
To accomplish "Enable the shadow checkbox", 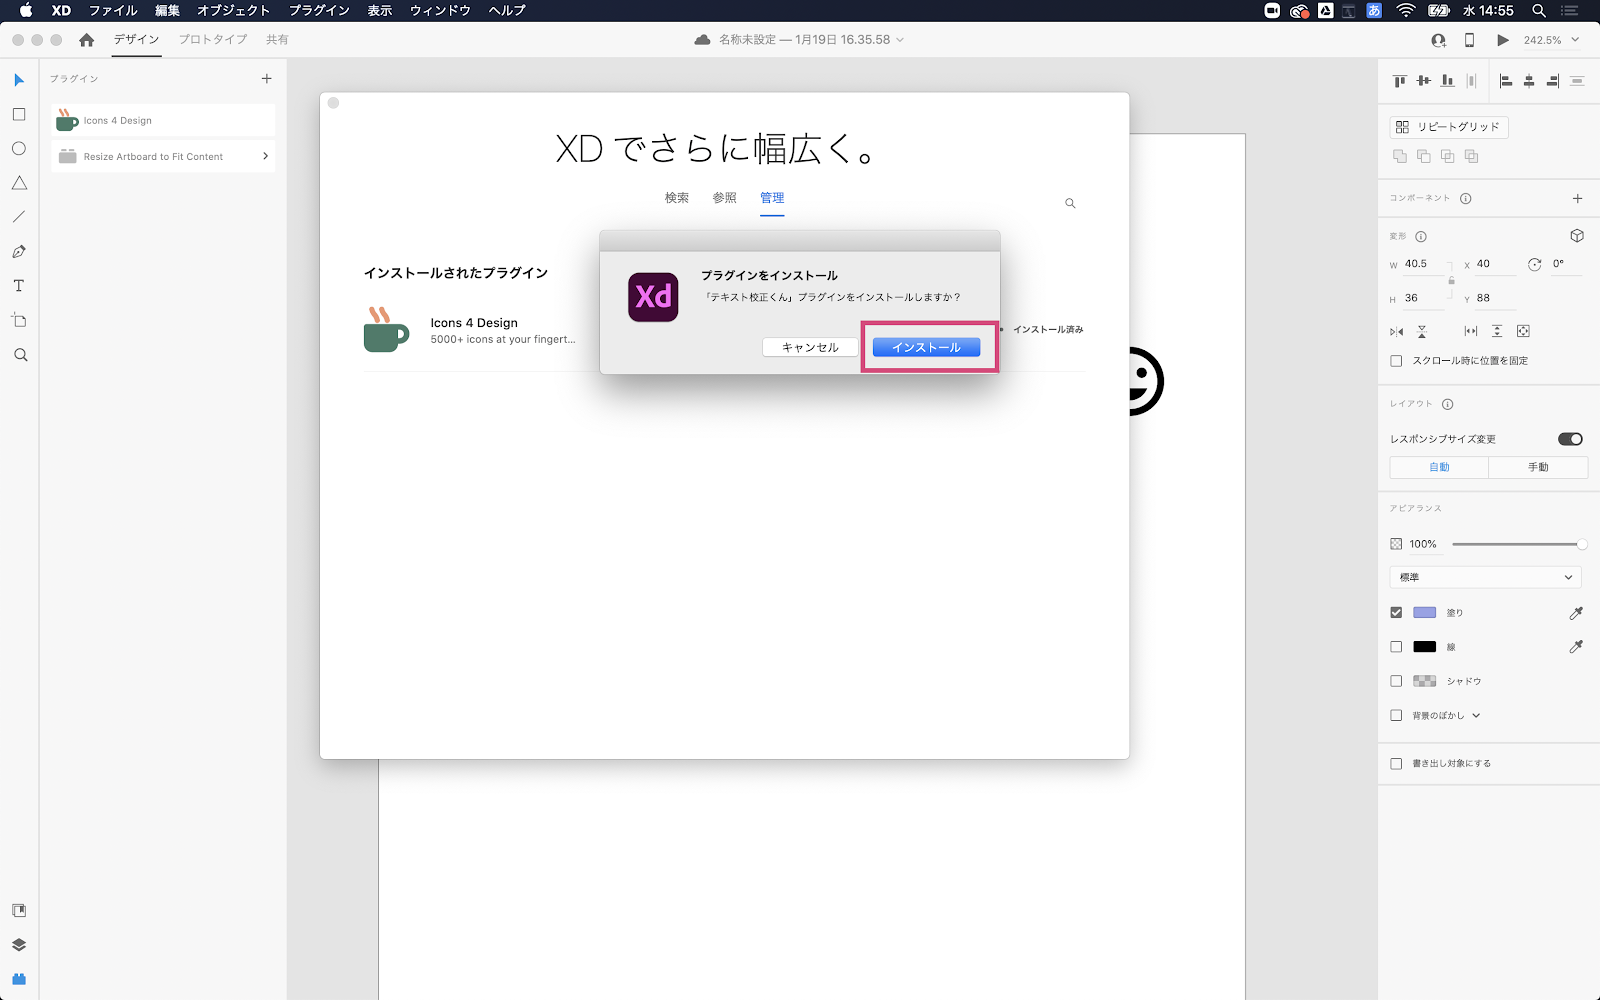I will (1396, 681).
